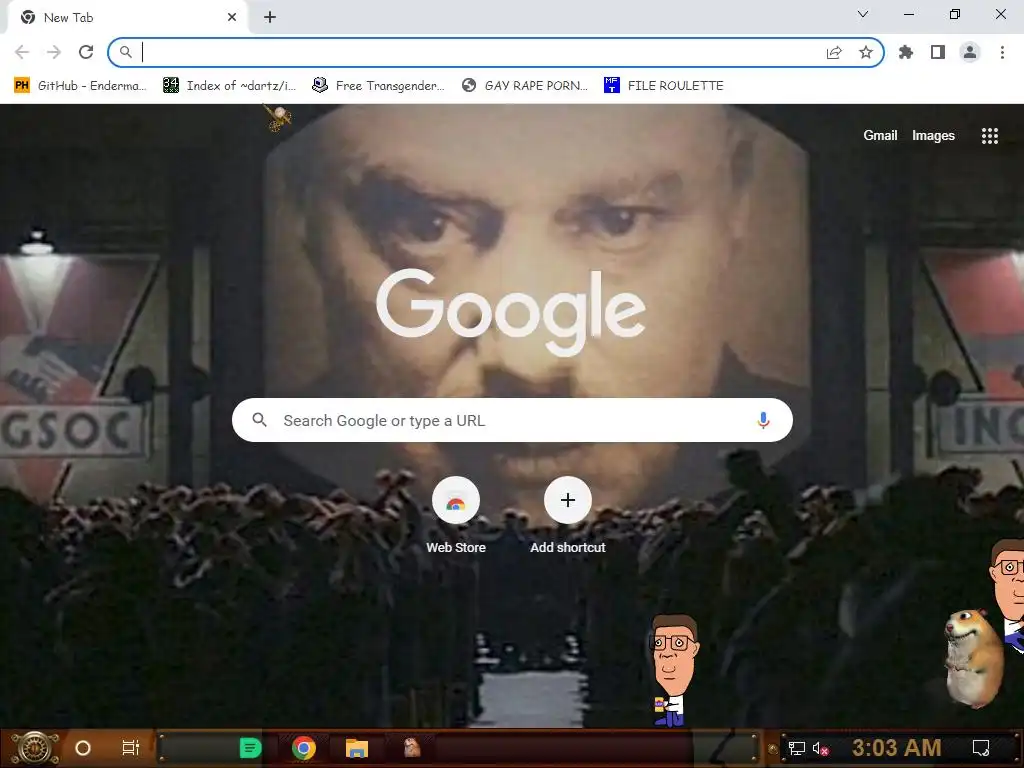This screenshot has height=768, width=1024.
Task: Click the network icon in the system tray
Action: 797,748
